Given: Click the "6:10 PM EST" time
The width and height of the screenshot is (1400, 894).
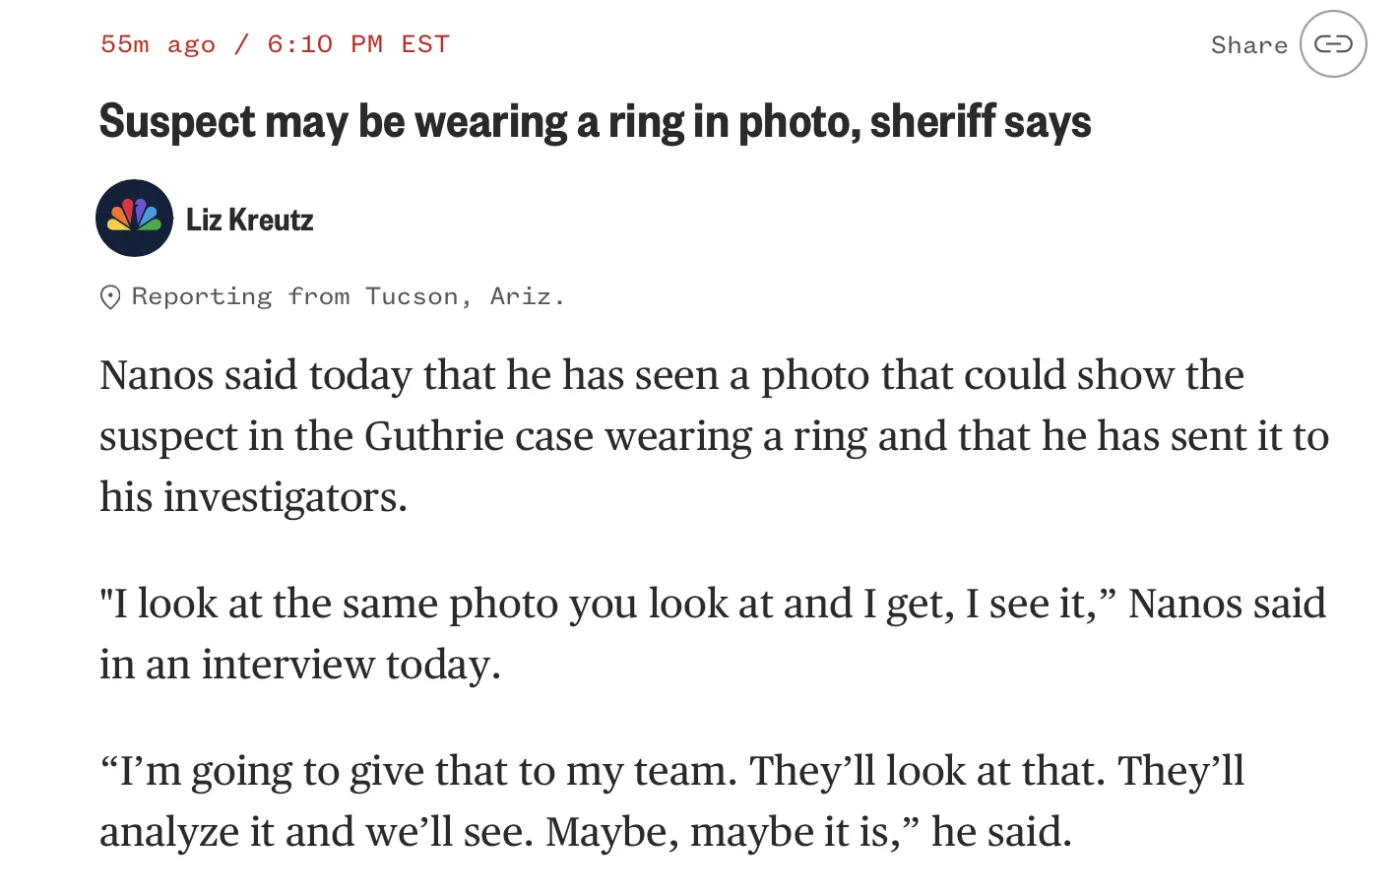Looking at the screenshot, I should 358,44.
